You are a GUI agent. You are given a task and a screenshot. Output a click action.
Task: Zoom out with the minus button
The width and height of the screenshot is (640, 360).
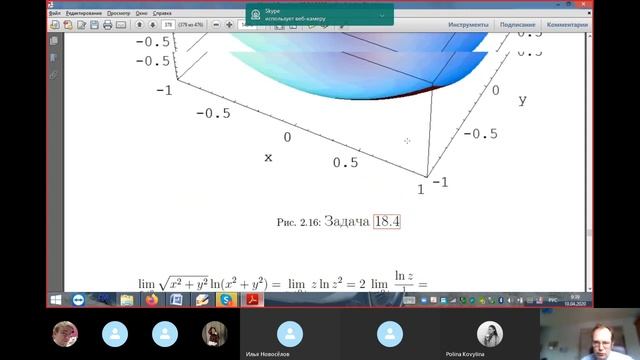(216, 25)
